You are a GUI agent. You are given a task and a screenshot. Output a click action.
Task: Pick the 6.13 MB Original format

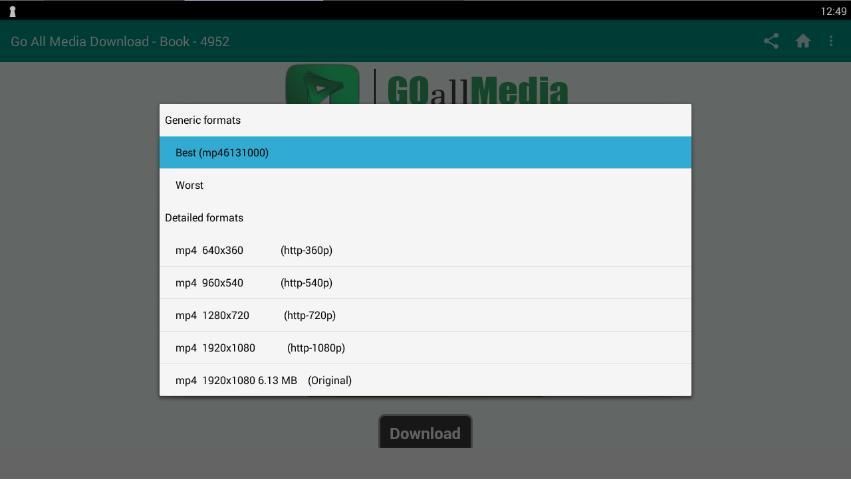coord(425,380)
